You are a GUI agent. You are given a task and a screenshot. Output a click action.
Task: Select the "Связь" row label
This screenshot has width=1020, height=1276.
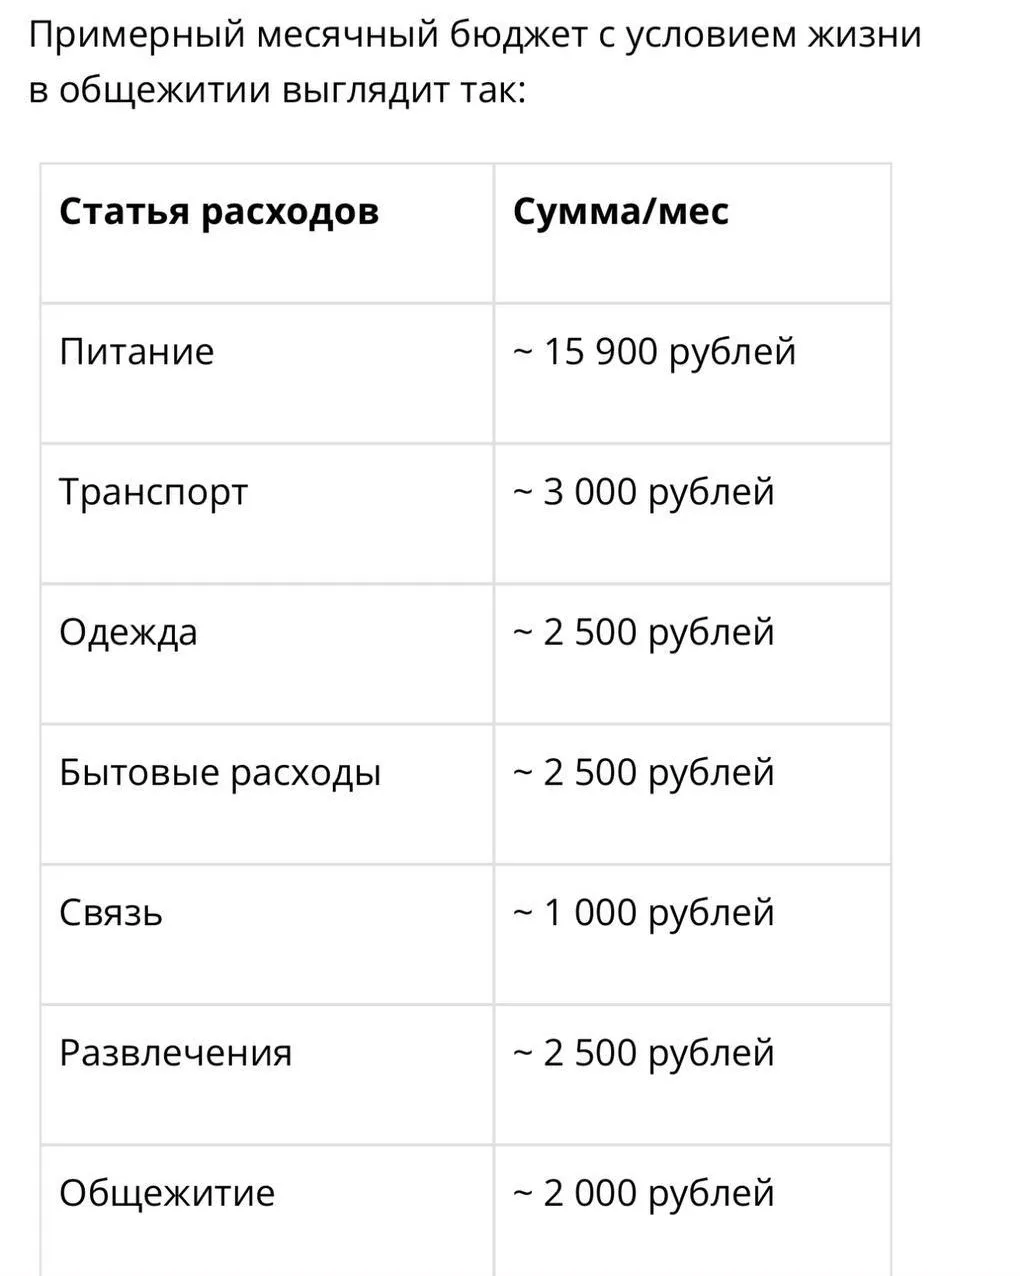coord(111,913)
